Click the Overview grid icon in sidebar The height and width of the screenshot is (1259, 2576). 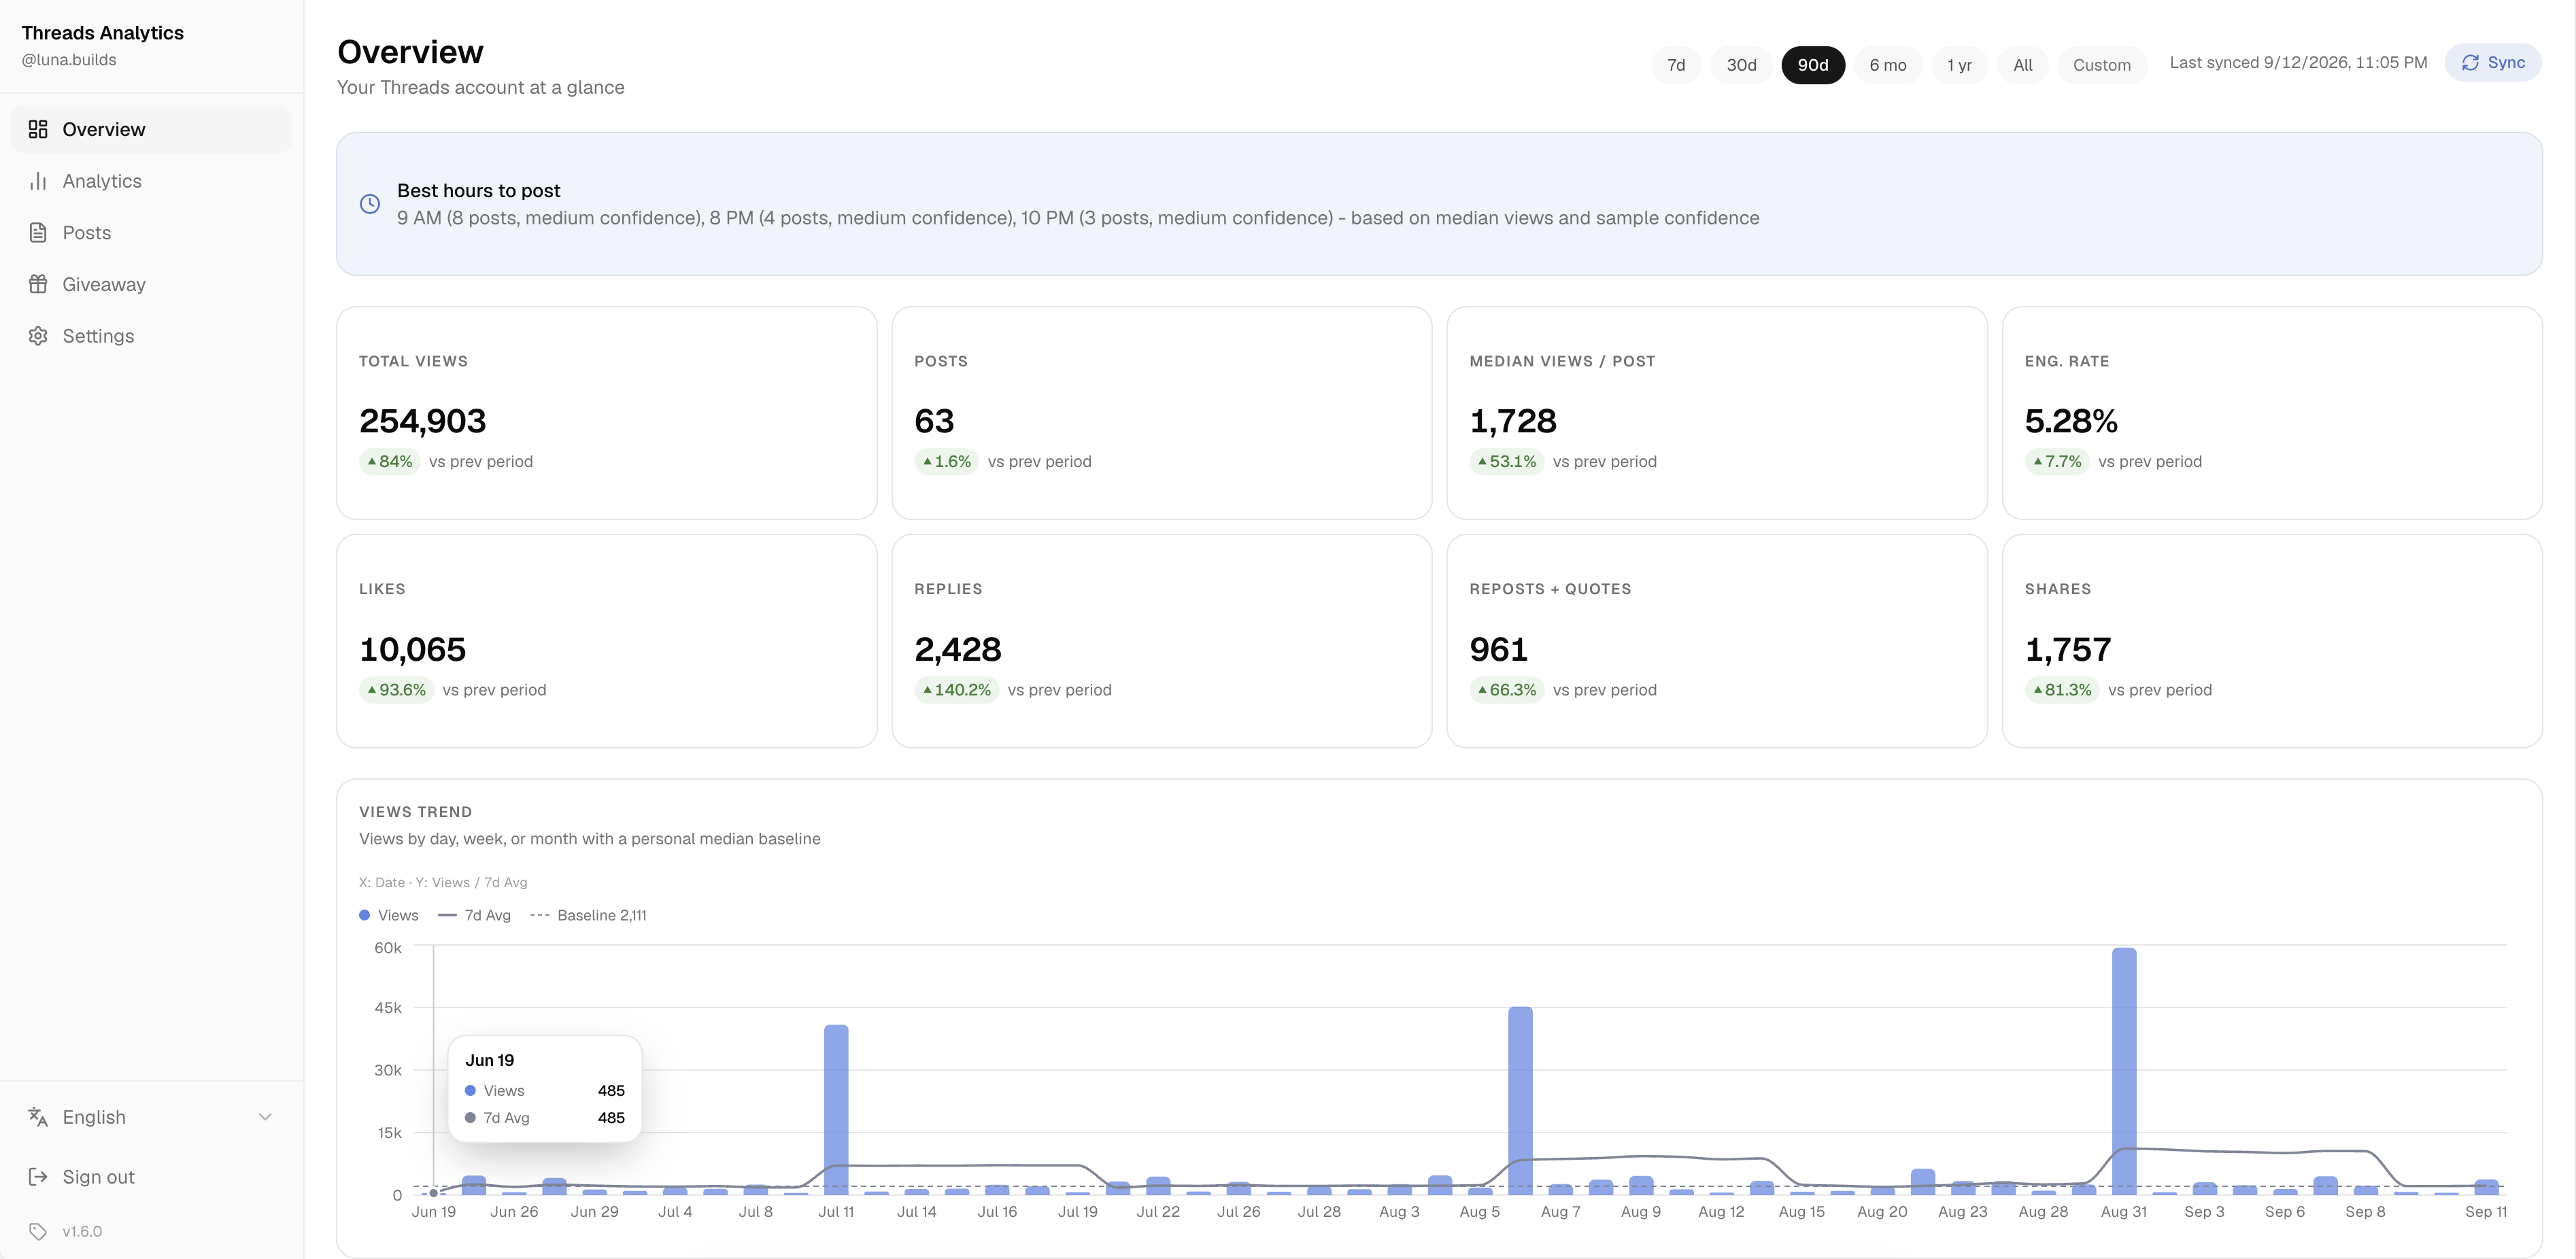point(38,129)
